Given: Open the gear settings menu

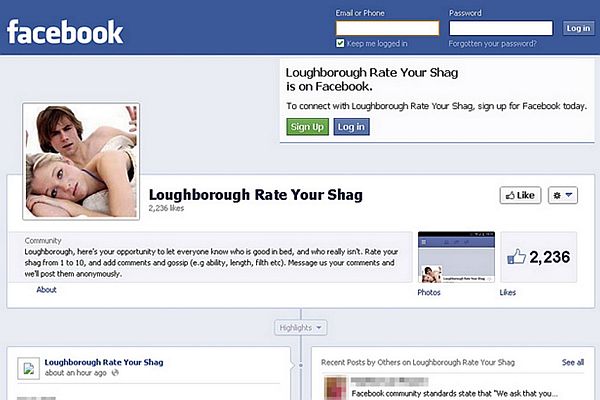Looking at the screenshot, I should (562, 195).
